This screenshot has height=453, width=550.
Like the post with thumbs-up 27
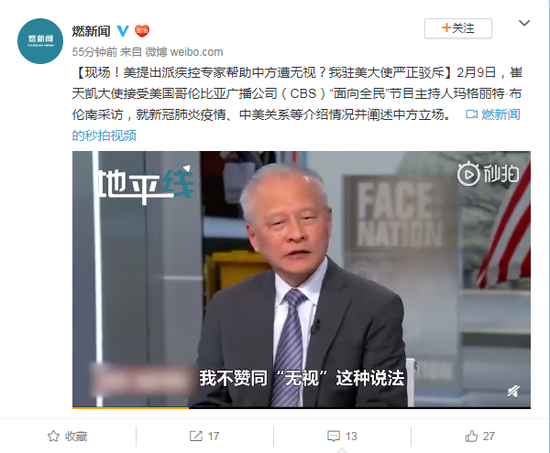click(479, 436)
